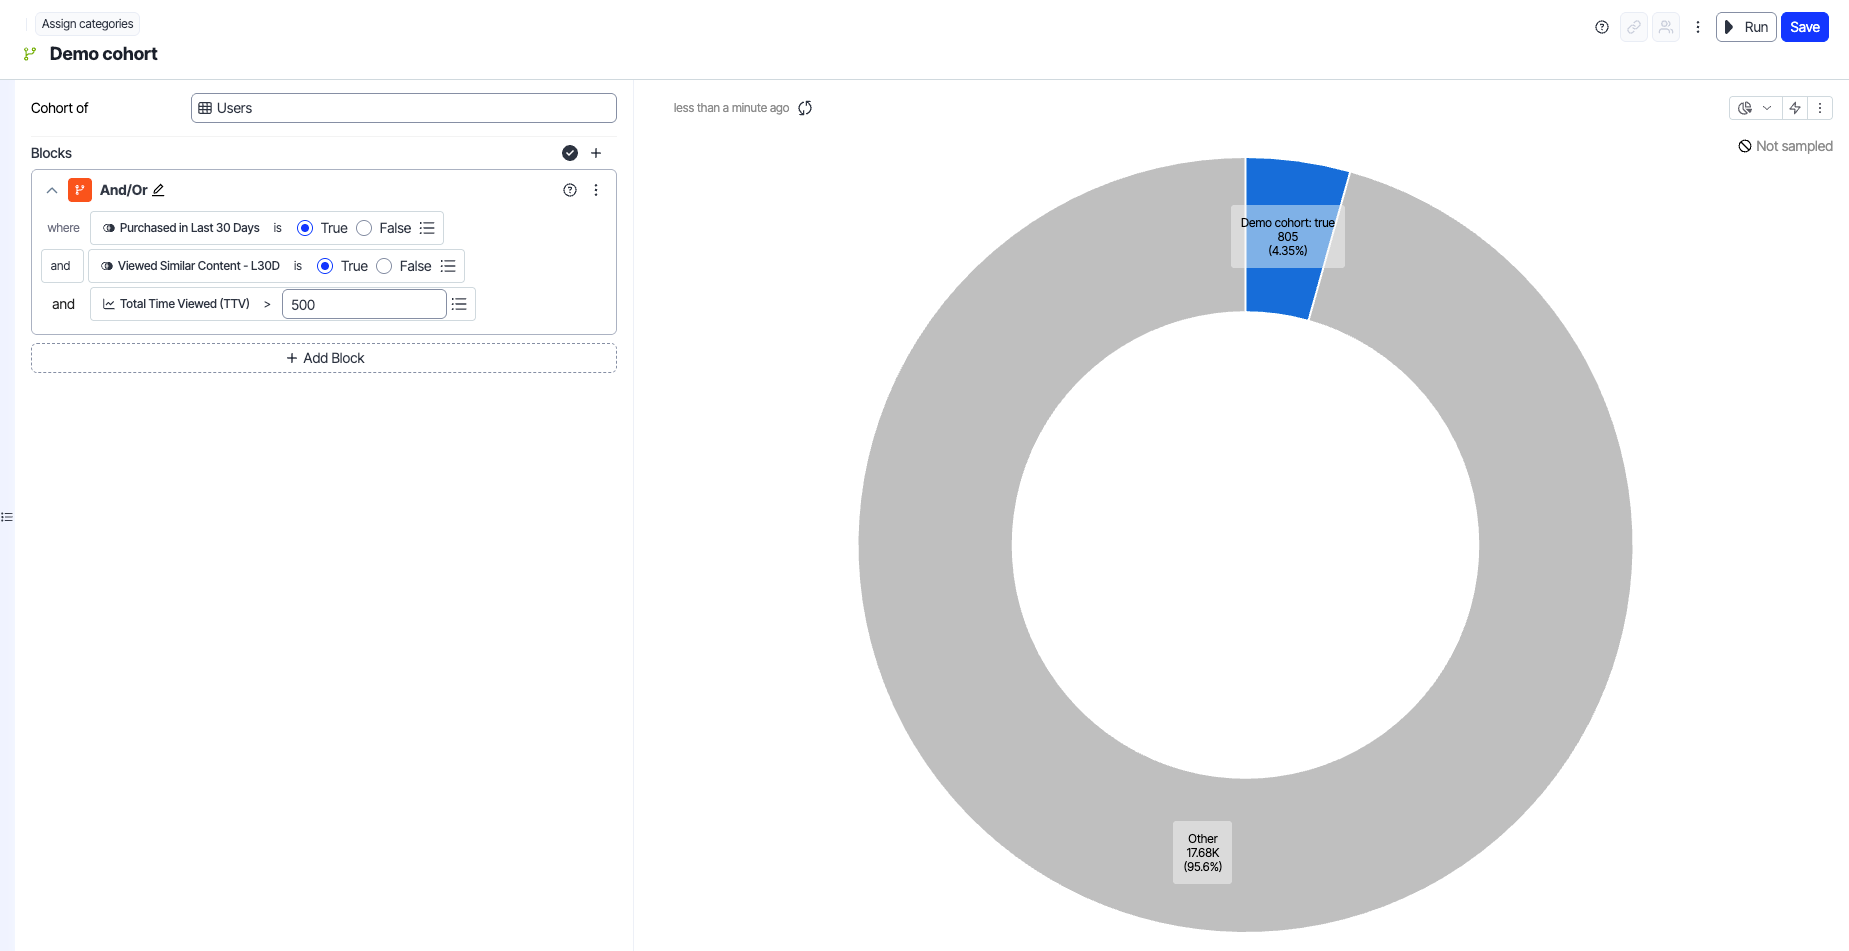The image size is (1849, 951).
Task: Select False for Purchased in Last 30 Days
Action: click(x=365, y=228)
